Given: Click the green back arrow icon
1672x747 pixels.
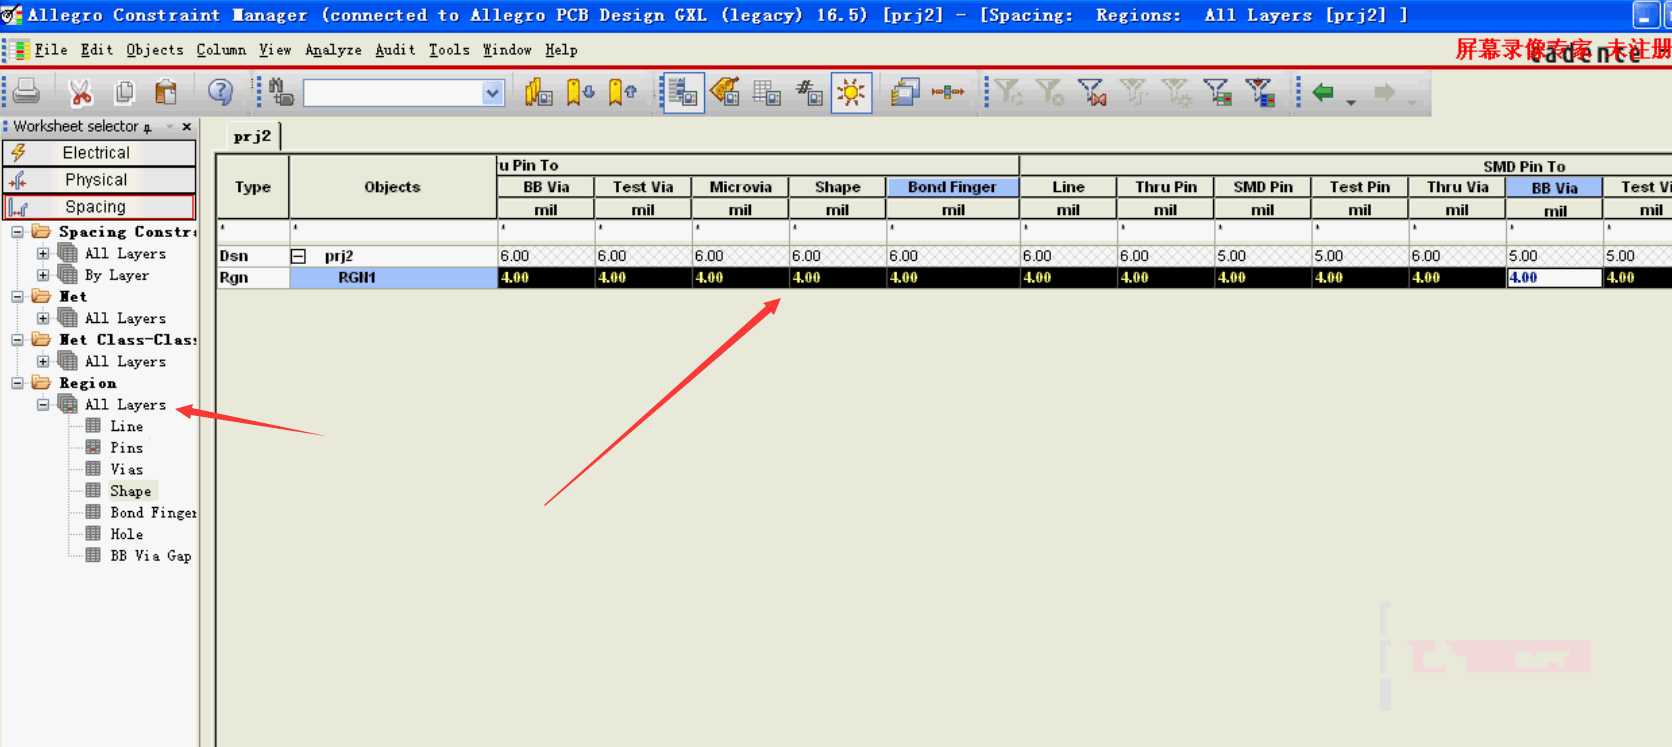Looking at the screenshot, I should pyautogui.click(x=1323, y=93).
